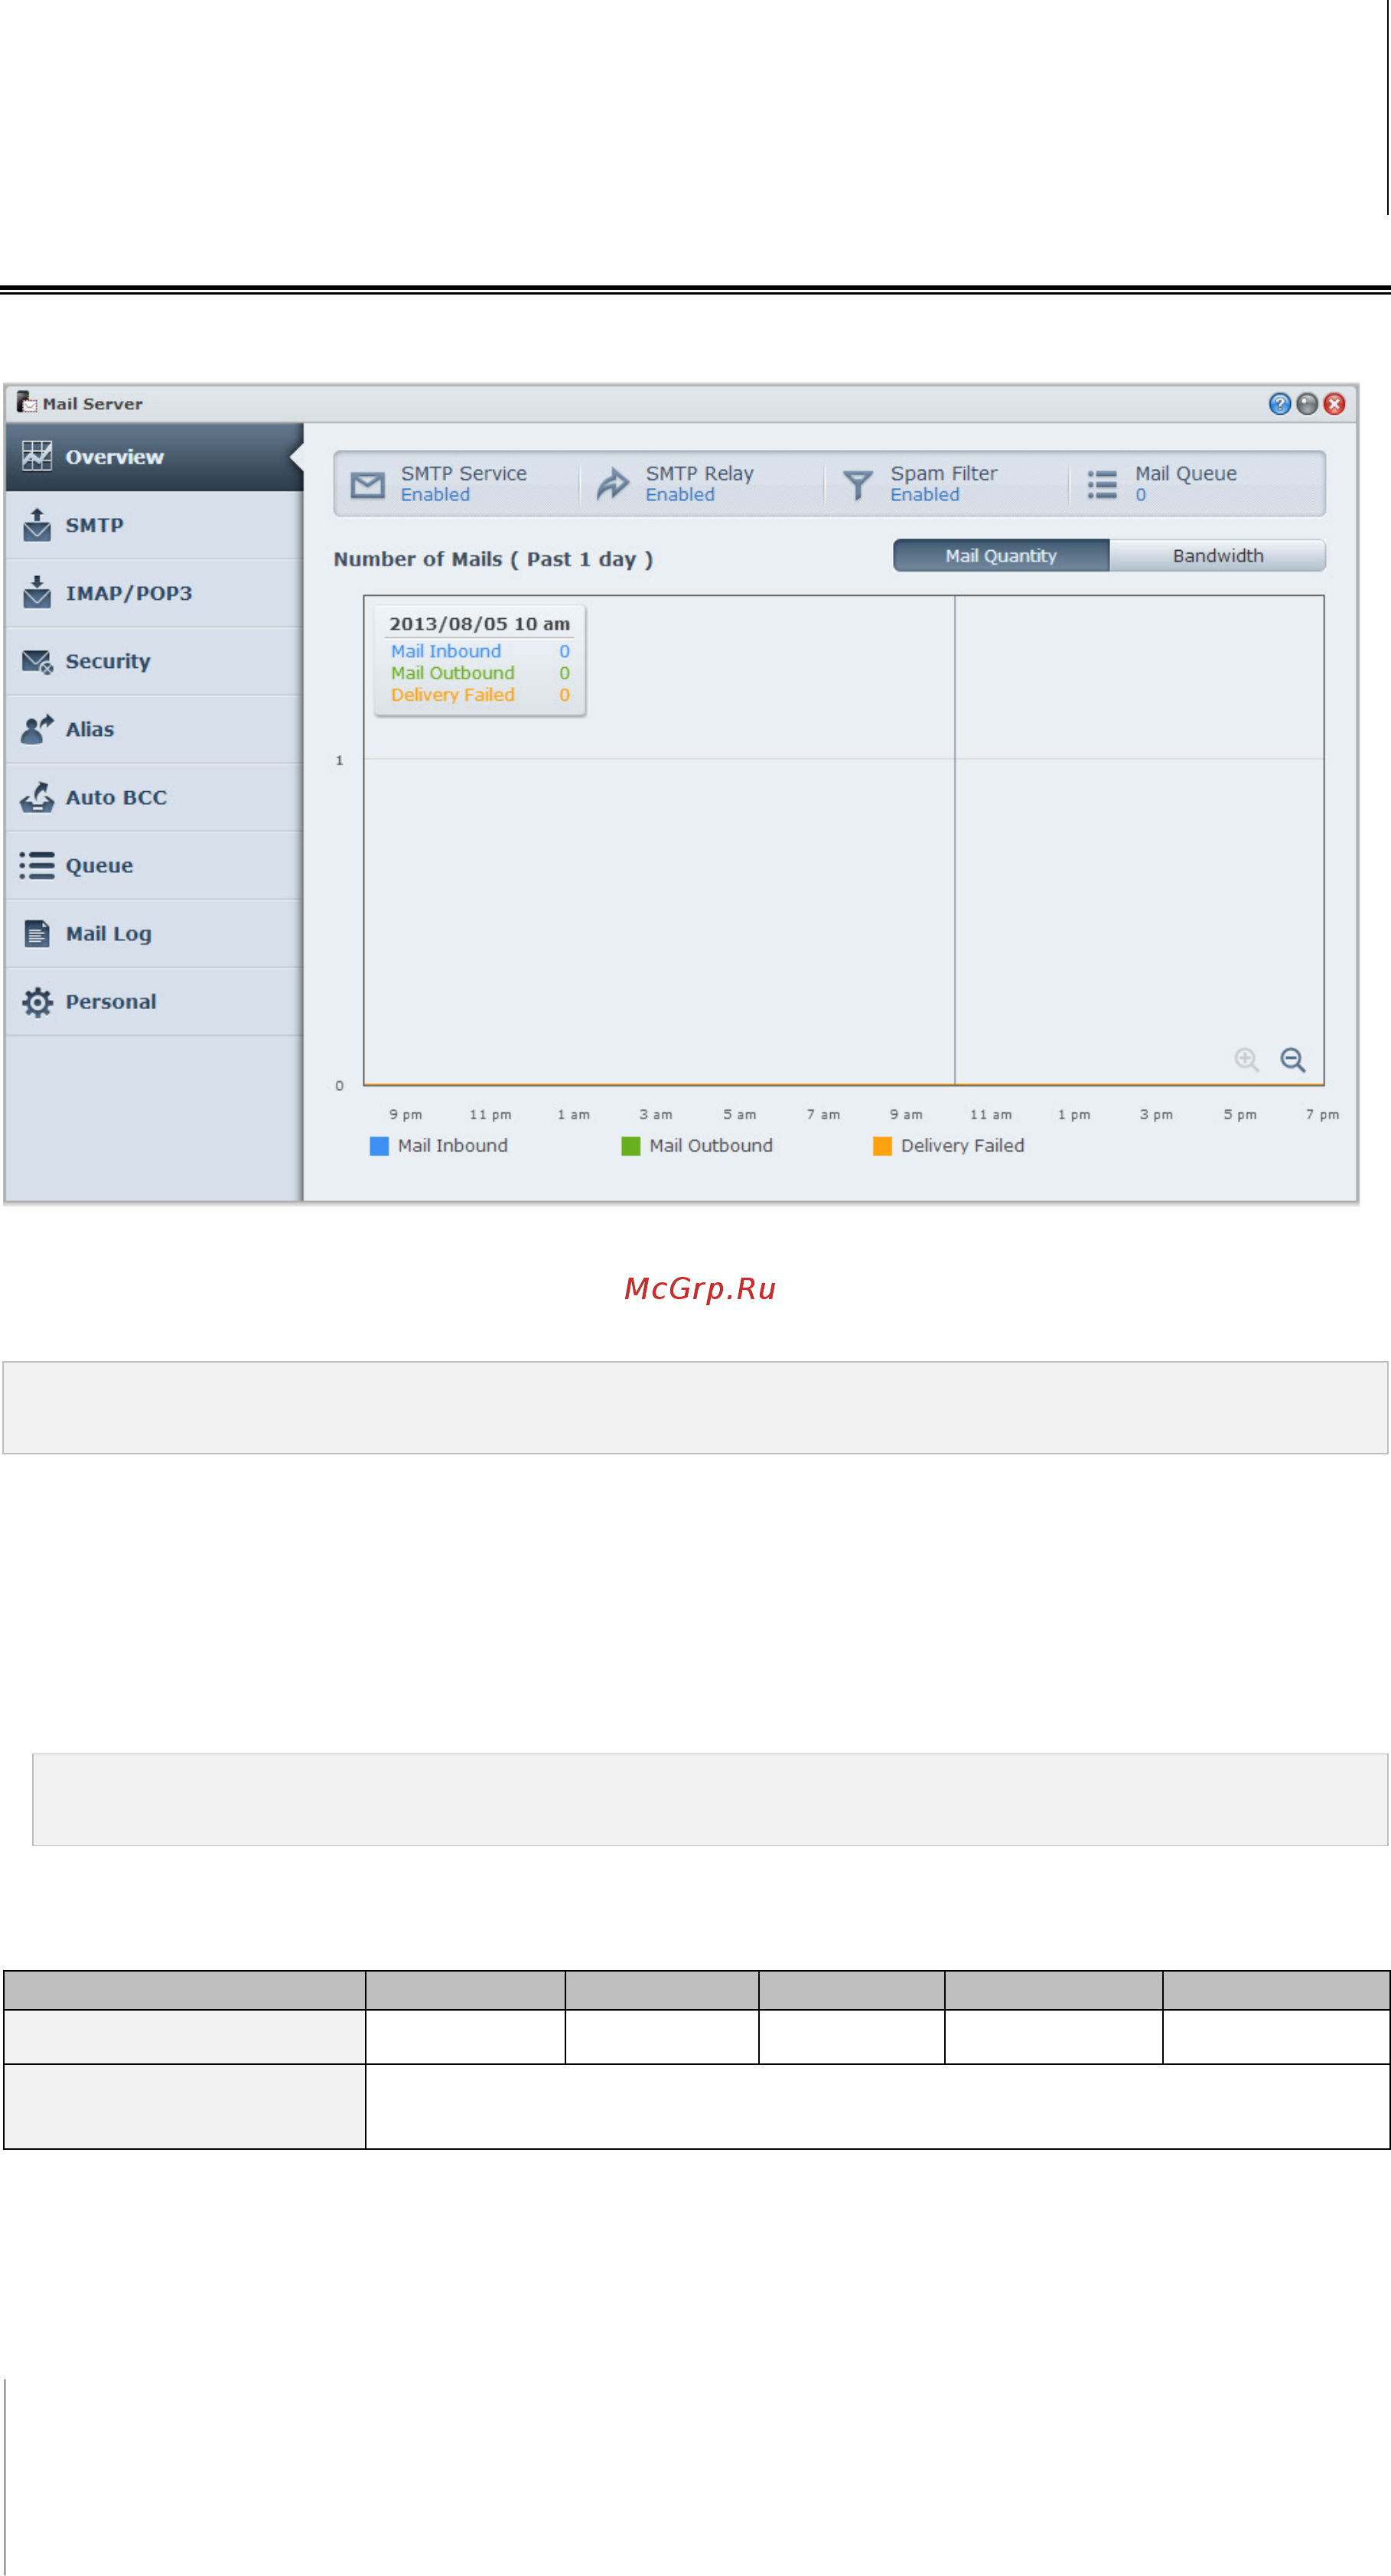Switch chart to Mail Quantity

(1001, 556)
